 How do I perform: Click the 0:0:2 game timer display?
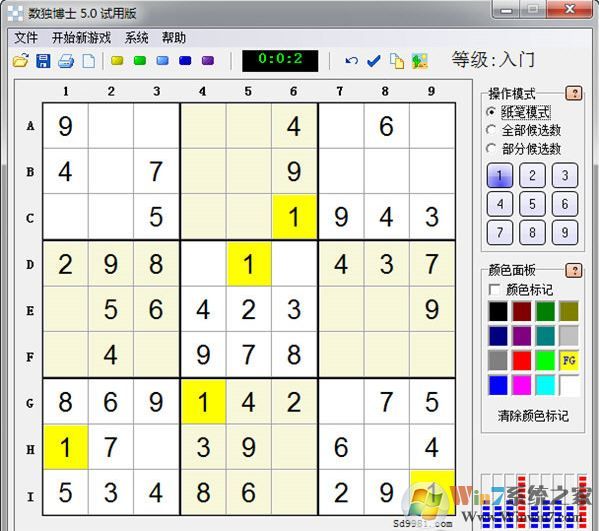pyautogui.click(x=280, y=60)
